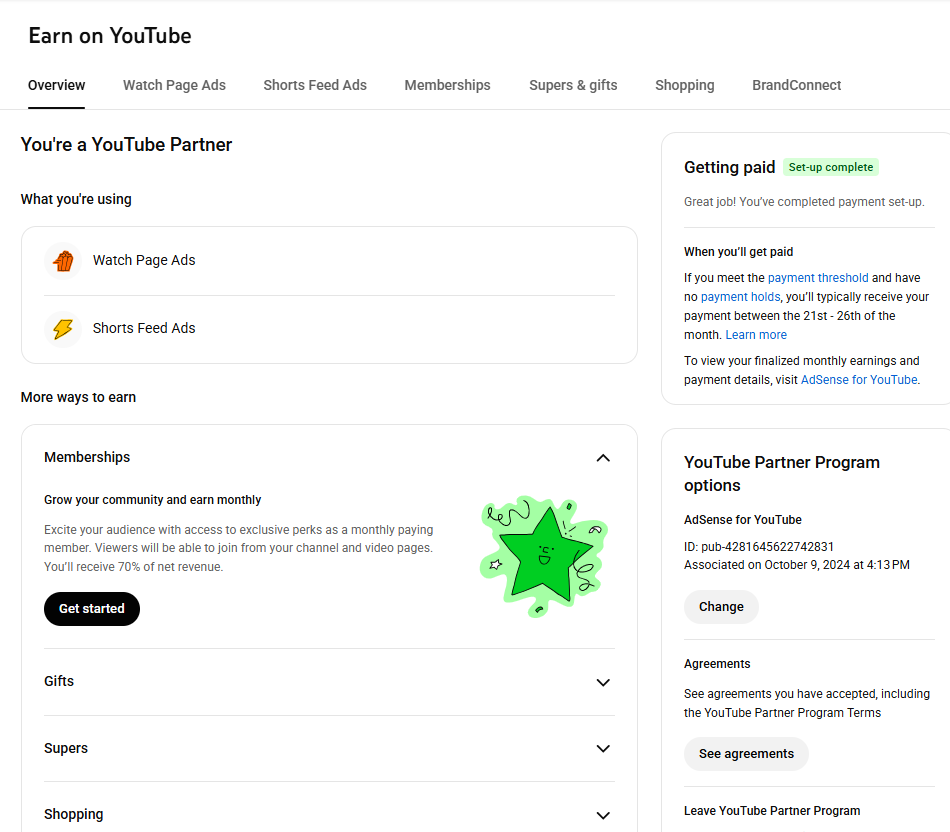Switch to the BrandConnect tab
Screen dimensions: 950x832
pyautogui.click(x=796, y=85)
